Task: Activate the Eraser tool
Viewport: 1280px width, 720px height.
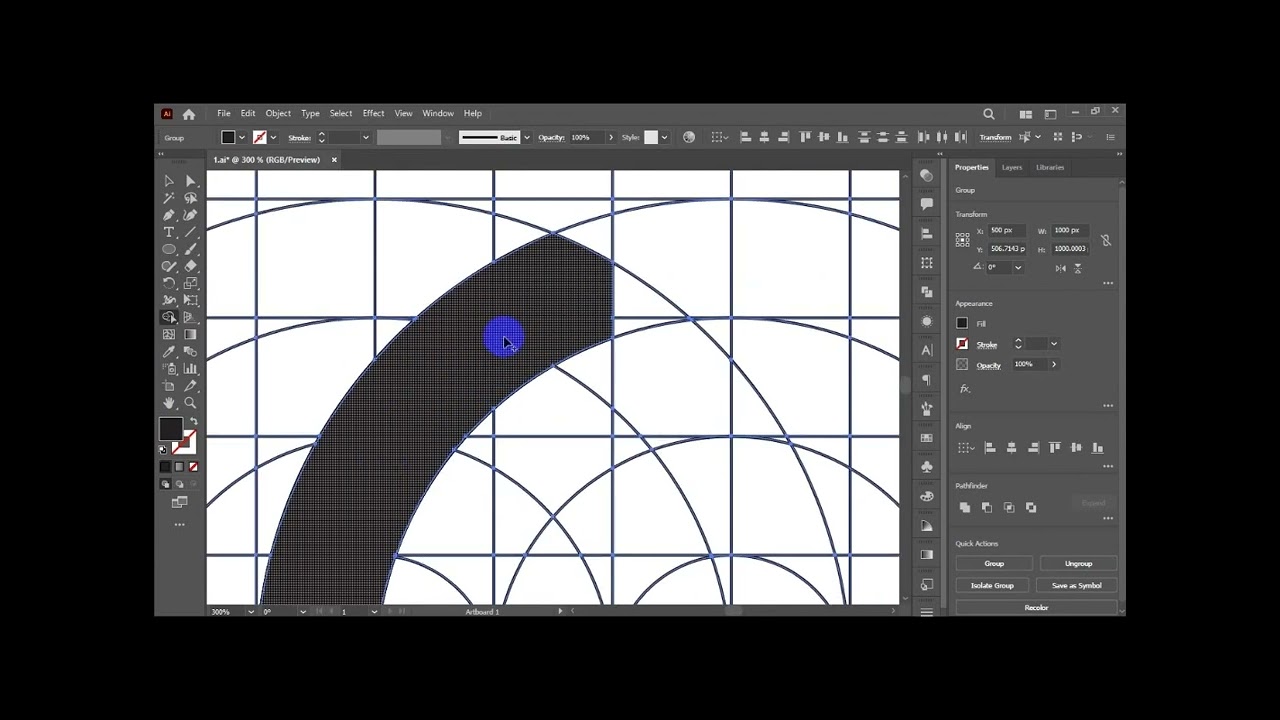Action: [190, 266]
